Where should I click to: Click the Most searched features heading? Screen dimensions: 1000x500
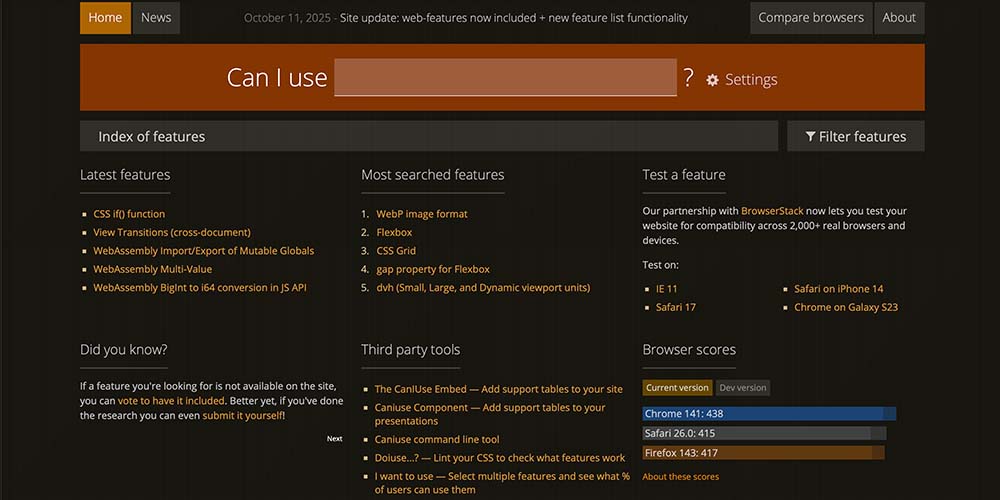point(432,175)
